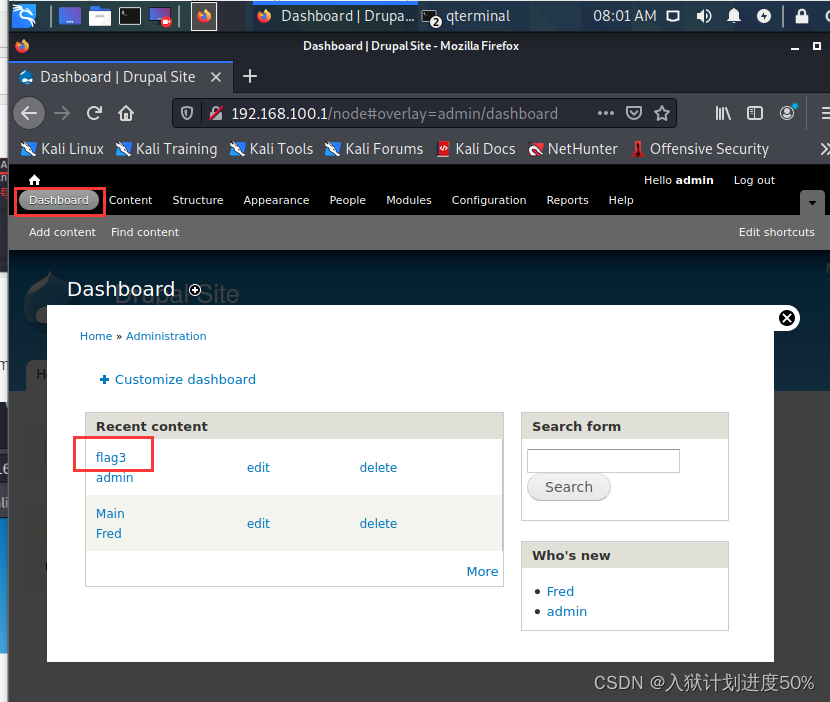Click the lock screen icon in panel
This screenshot has width=830, height=702.
(802, 16)
